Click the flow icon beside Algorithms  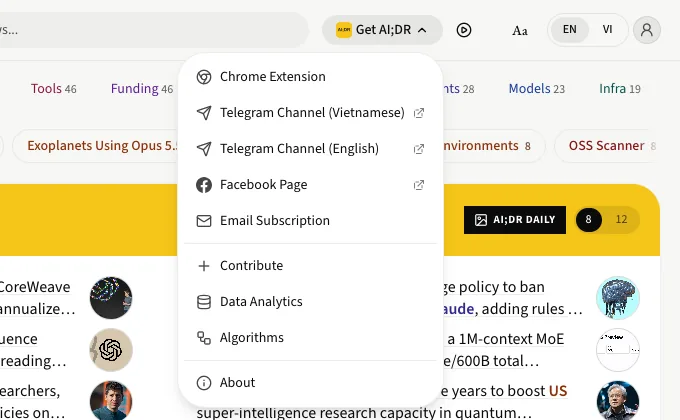(204, 338)
